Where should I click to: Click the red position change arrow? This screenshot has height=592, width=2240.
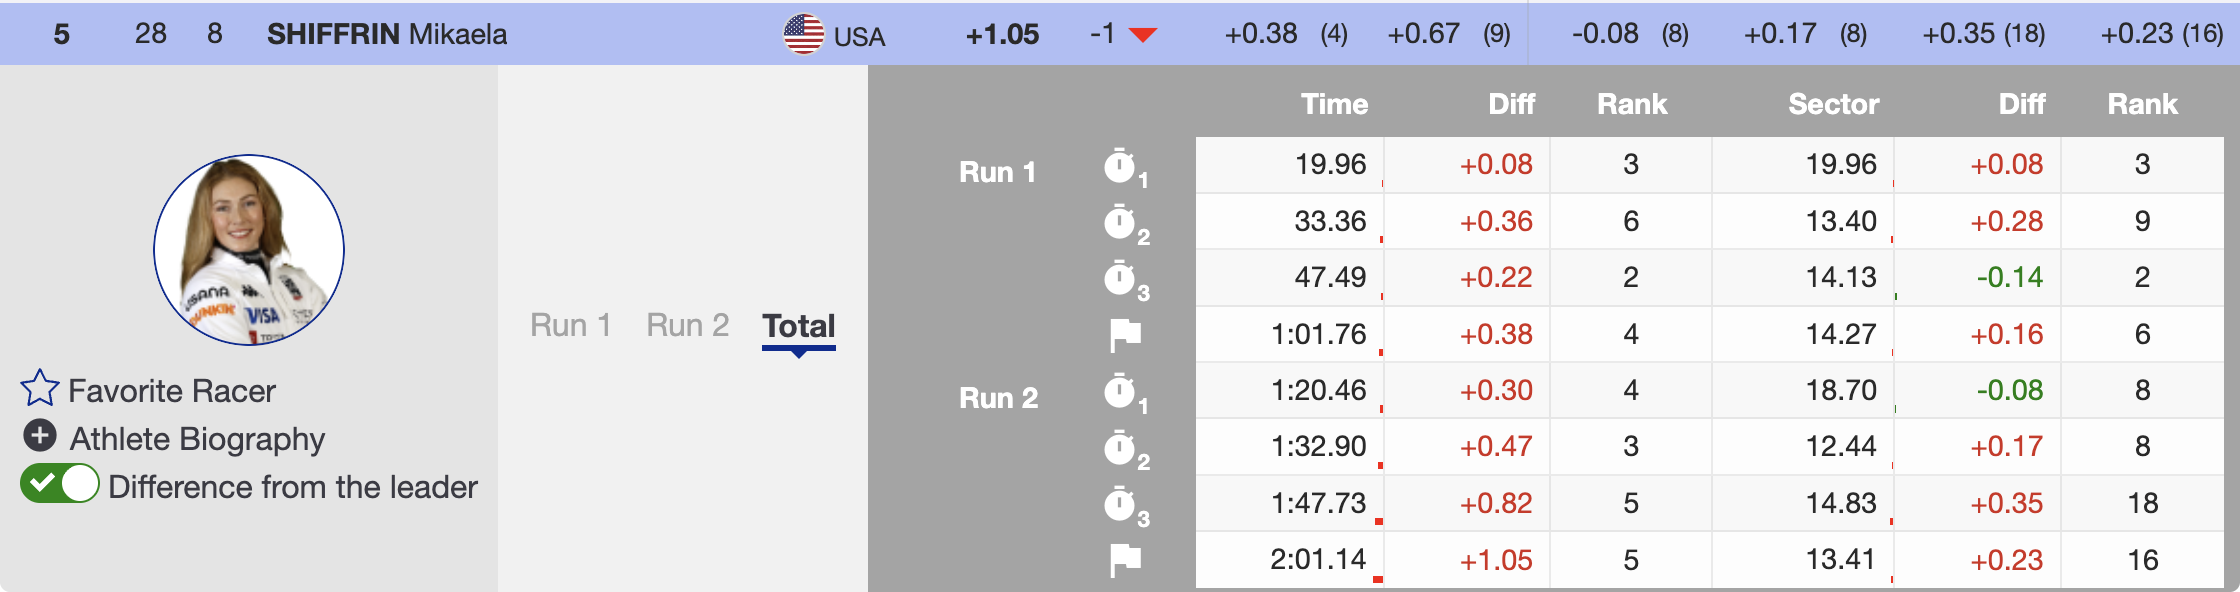[x=1142, y=35]
